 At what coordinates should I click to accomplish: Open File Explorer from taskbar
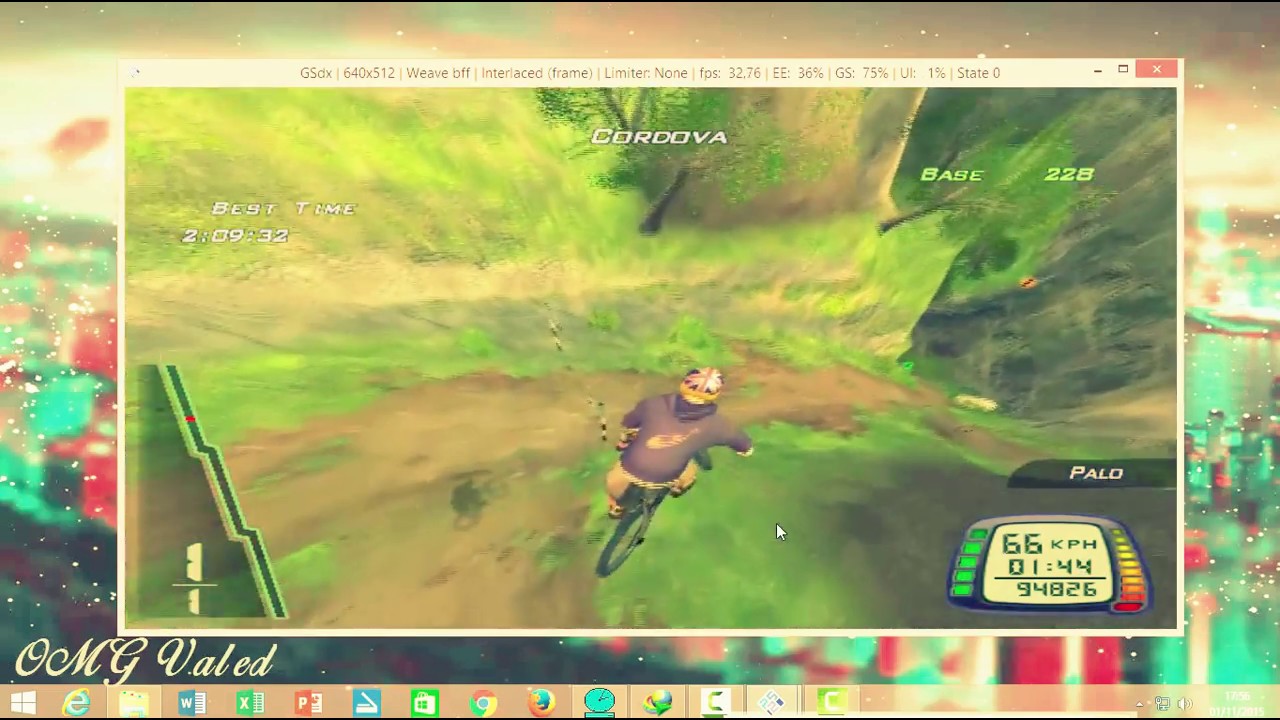[134, 703]
